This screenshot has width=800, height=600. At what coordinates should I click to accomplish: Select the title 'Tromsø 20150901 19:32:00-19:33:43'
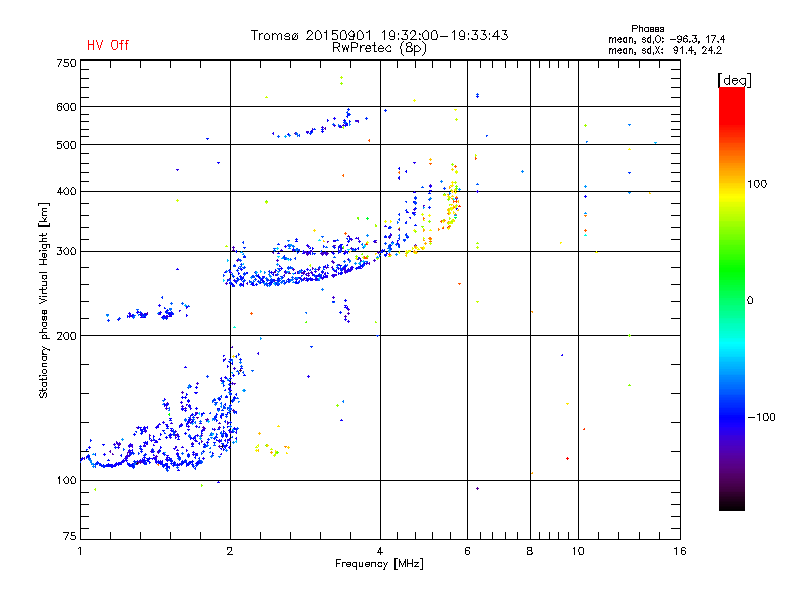379,35
